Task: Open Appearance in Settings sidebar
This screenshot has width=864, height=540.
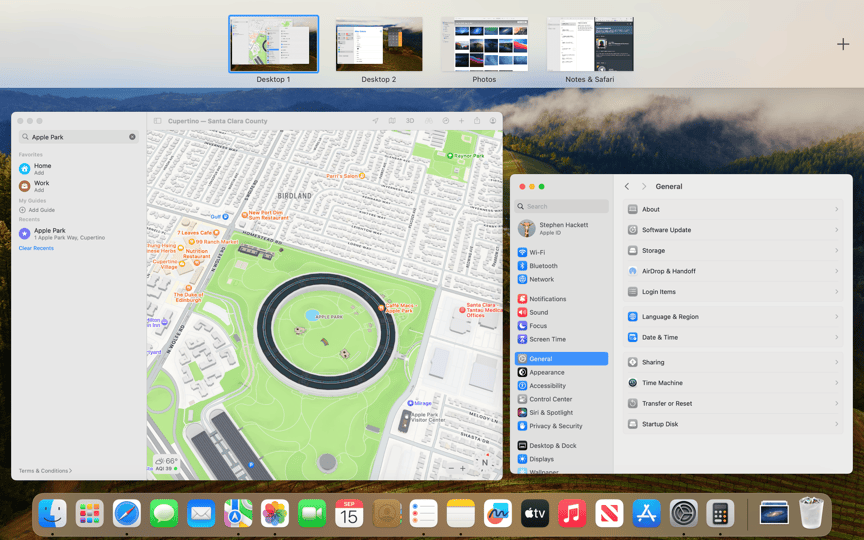Action: [561, 372]
